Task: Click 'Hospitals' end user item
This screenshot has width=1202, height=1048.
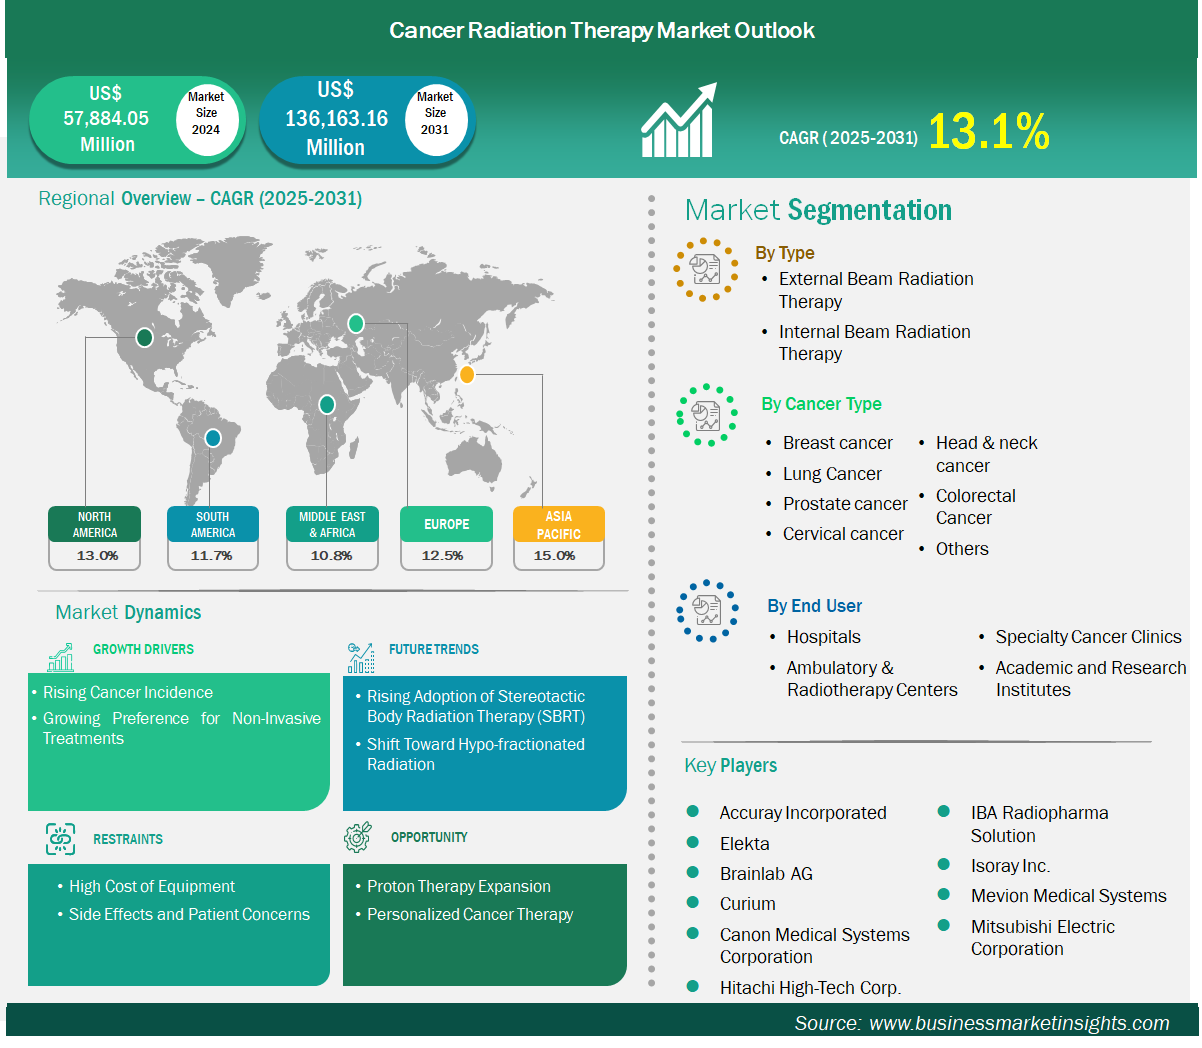Action: [x=824, y=637]
